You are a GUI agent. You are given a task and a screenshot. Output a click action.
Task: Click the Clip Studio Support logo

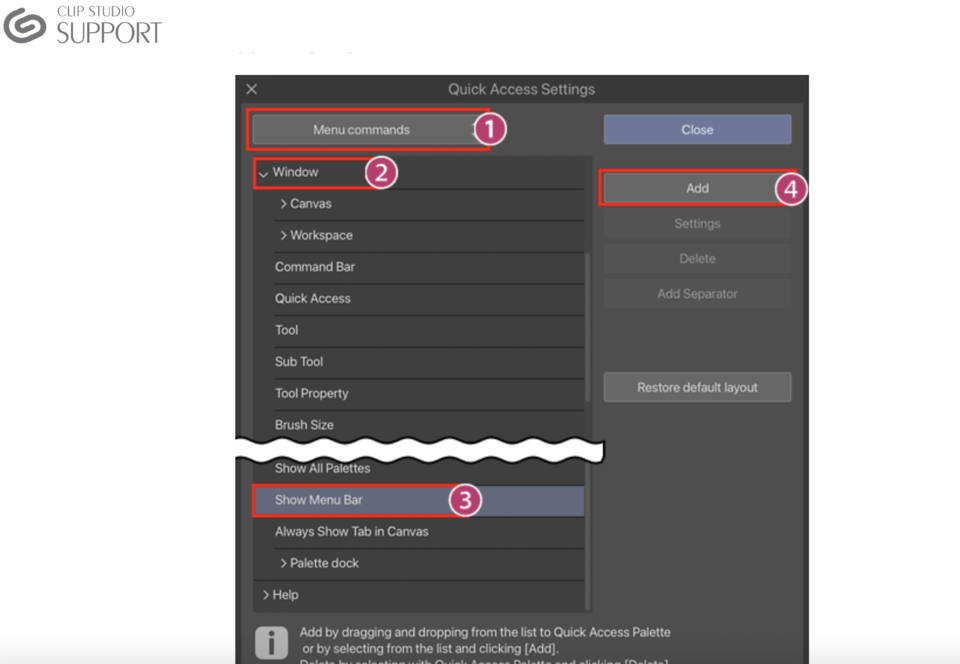[83, 25]
